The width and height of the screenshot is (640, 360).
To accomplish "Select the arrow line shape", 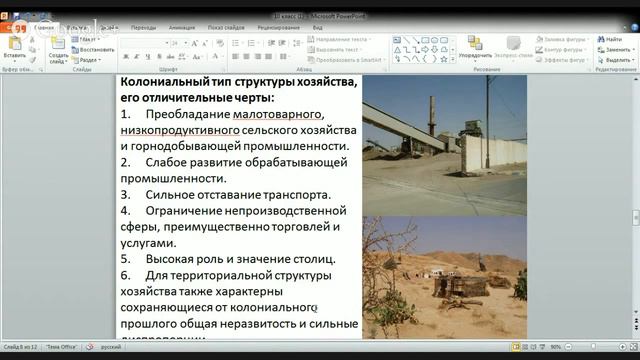I will (x=416, y=40).
